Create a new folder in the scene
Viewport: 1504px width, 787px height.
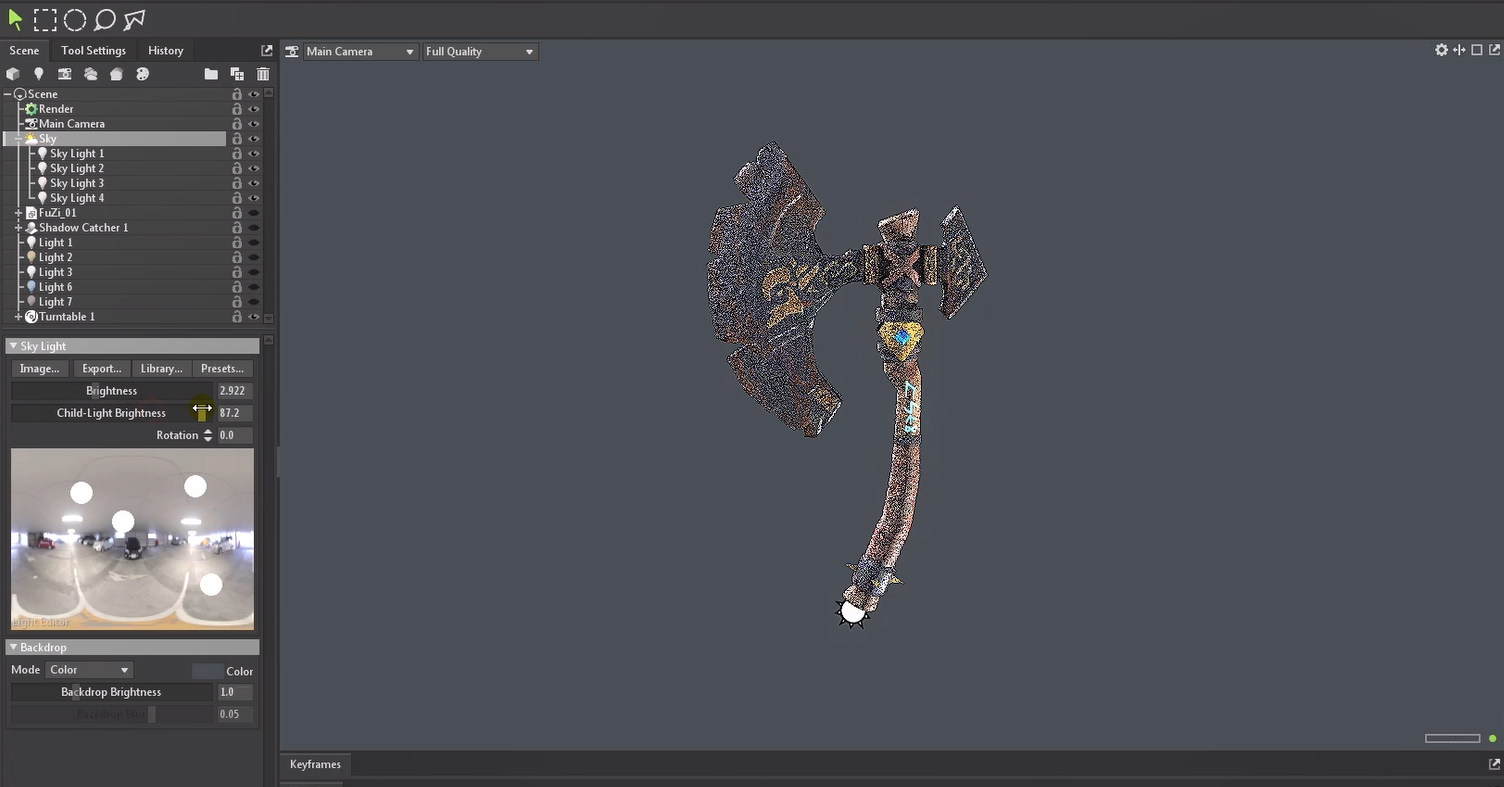211,74
